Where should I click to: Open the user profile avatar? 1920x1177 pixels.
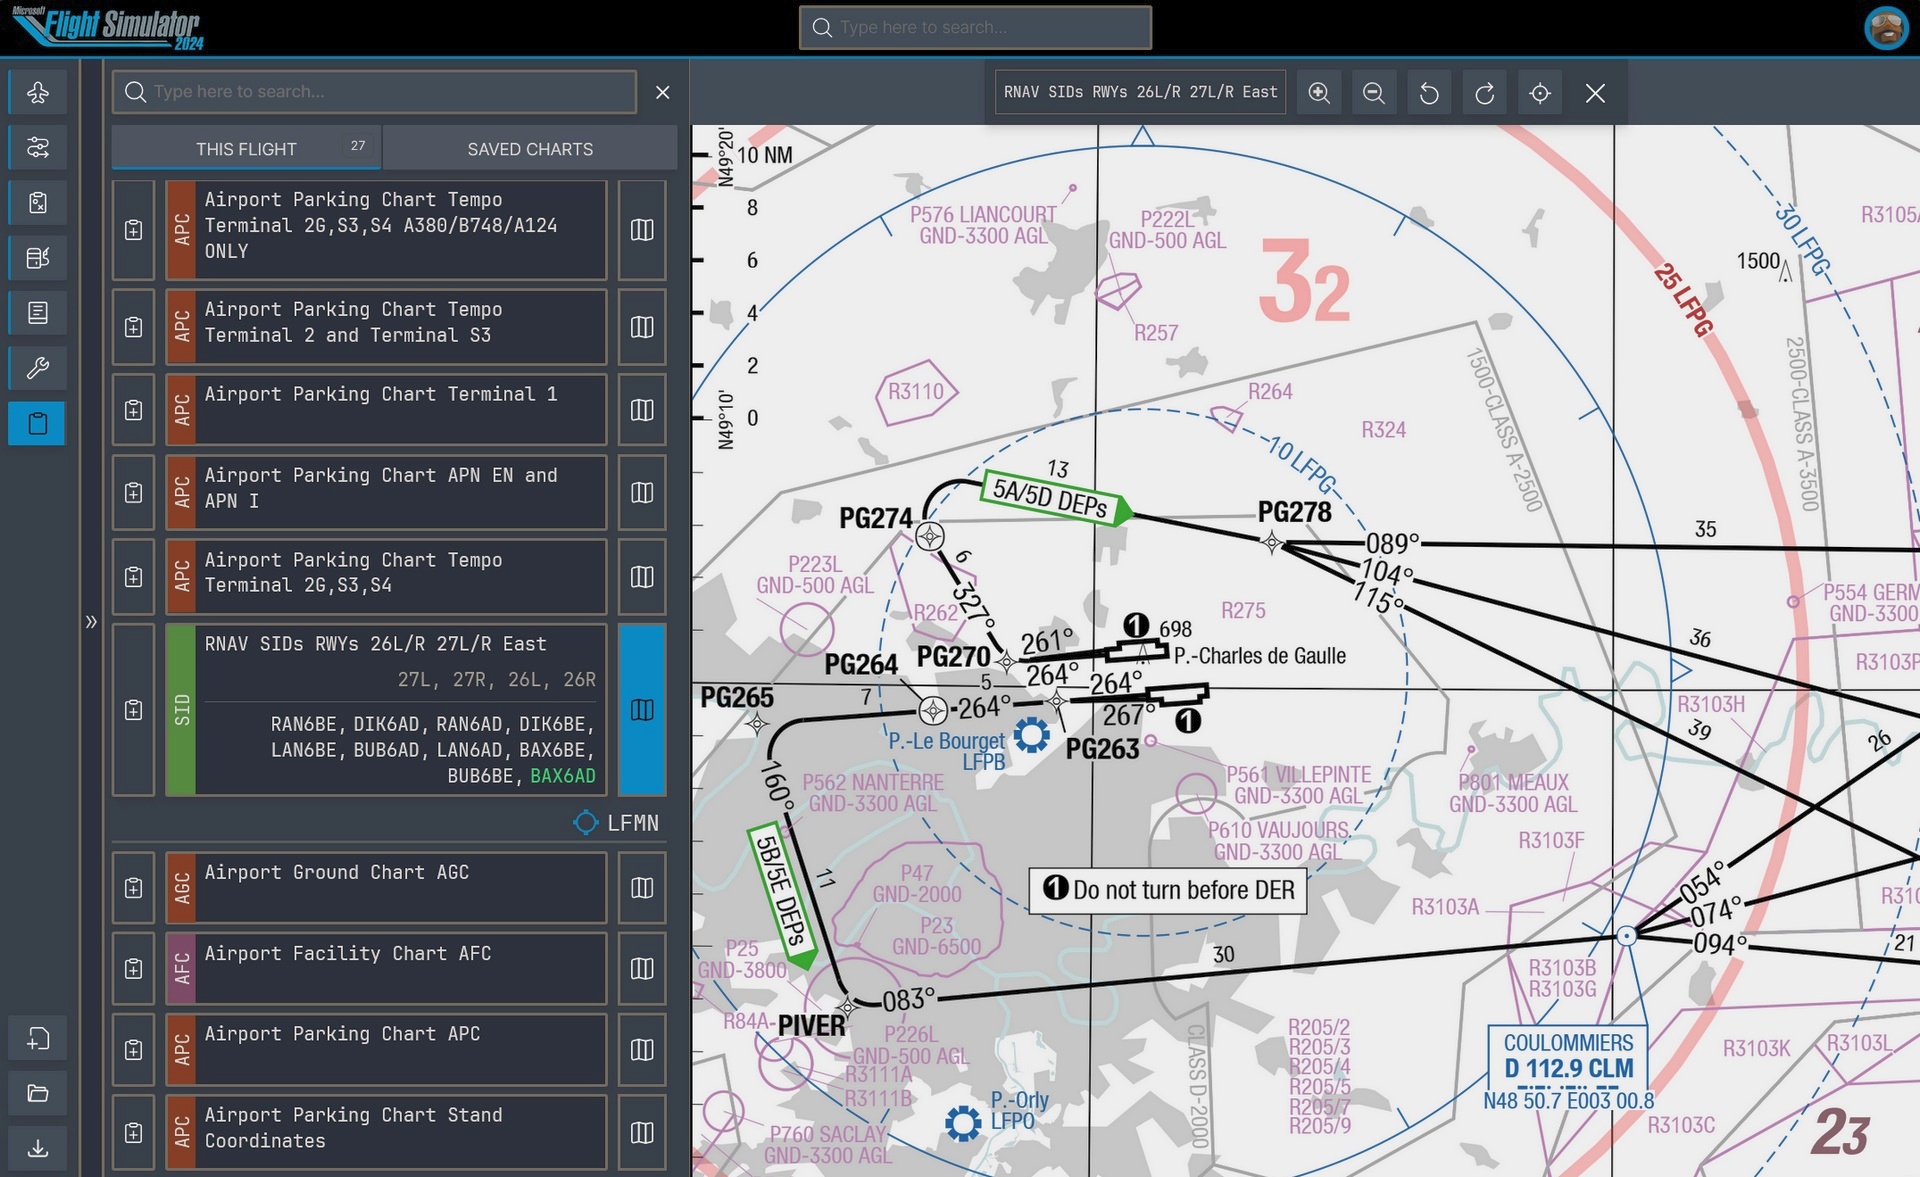pyautogui.click(x=1886, y=27)
